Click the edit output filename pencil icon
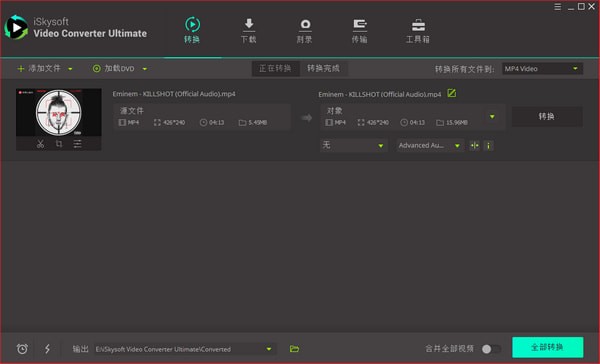Viewport: 600px width, 364px height. 452,93
